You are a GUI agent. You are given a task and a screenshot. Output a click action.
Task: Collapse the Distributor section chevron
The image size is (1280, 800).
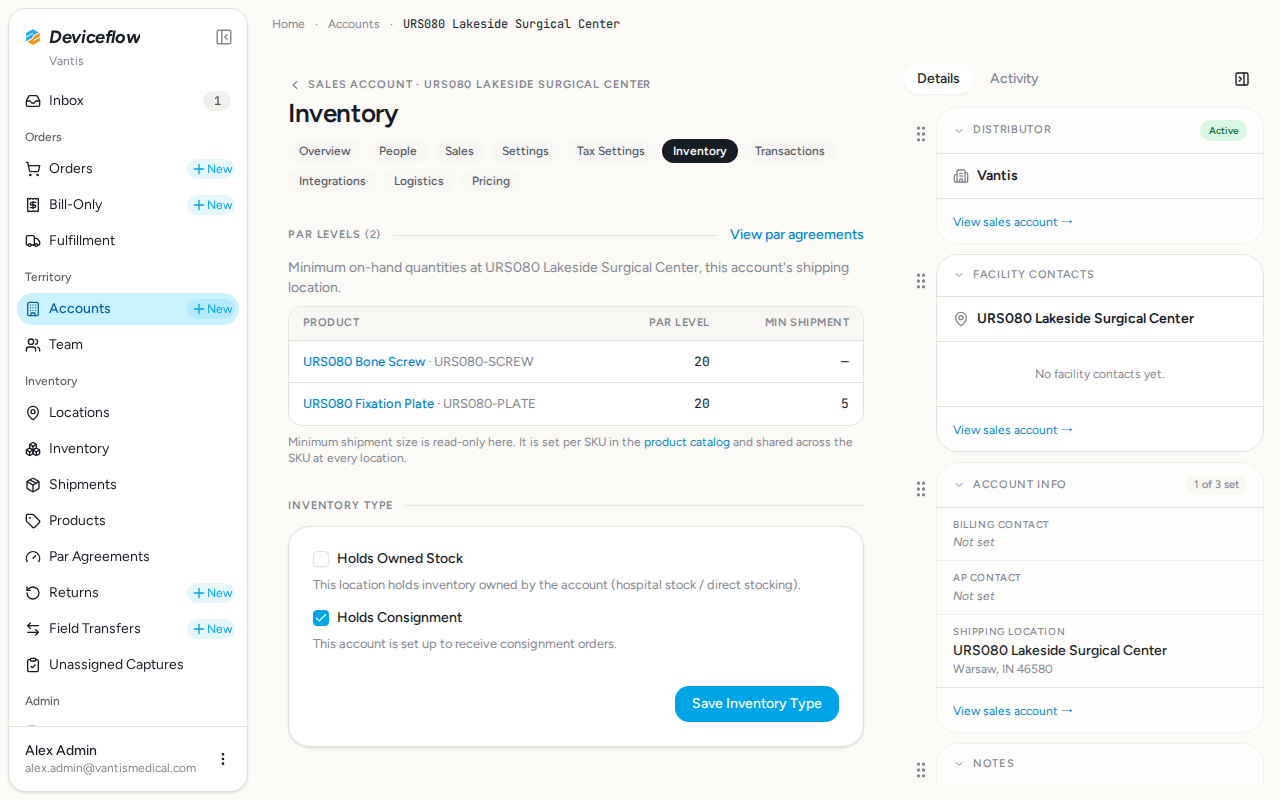point(959,130)
